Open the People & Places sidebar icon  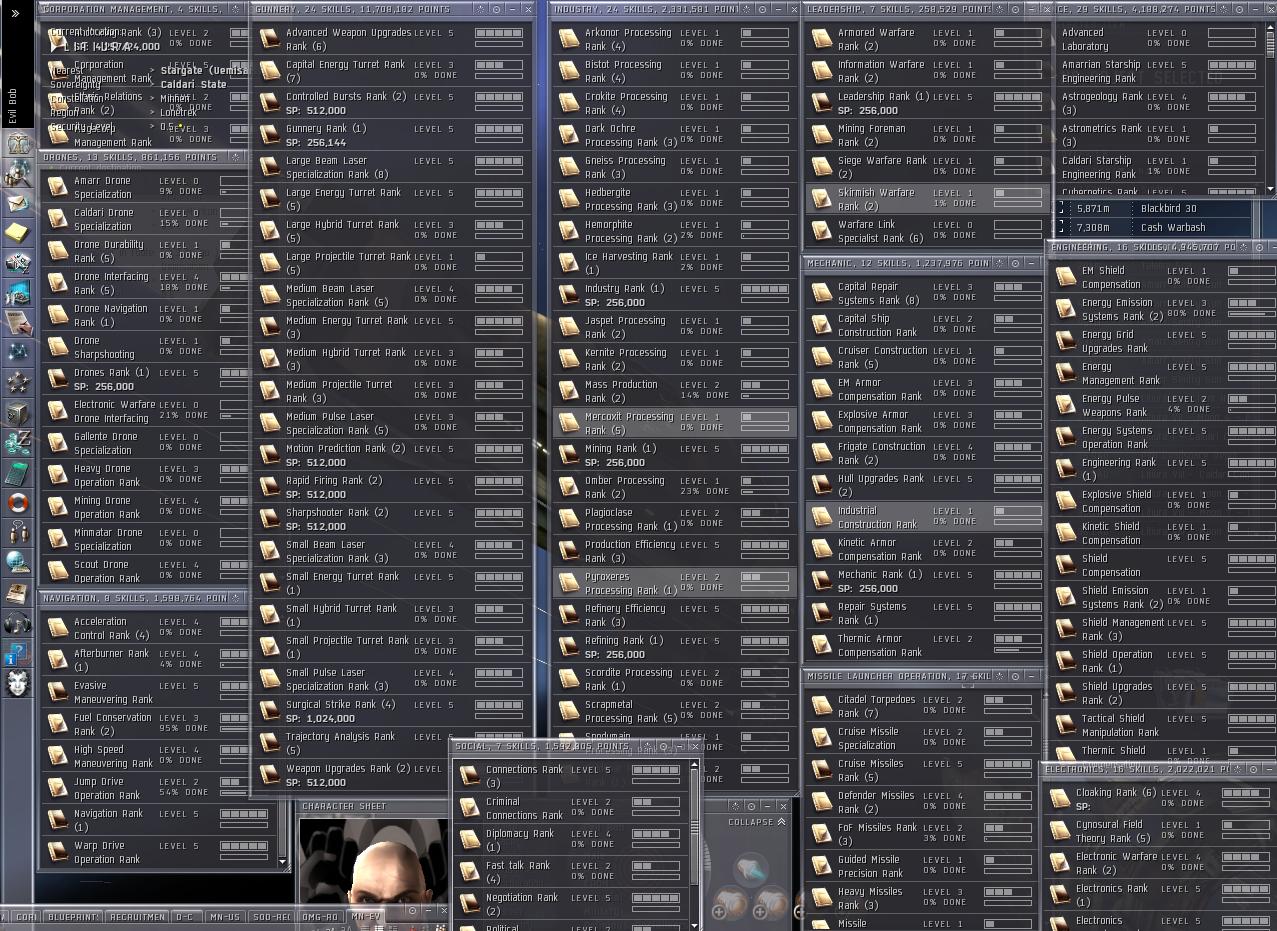tap(18, 173)
